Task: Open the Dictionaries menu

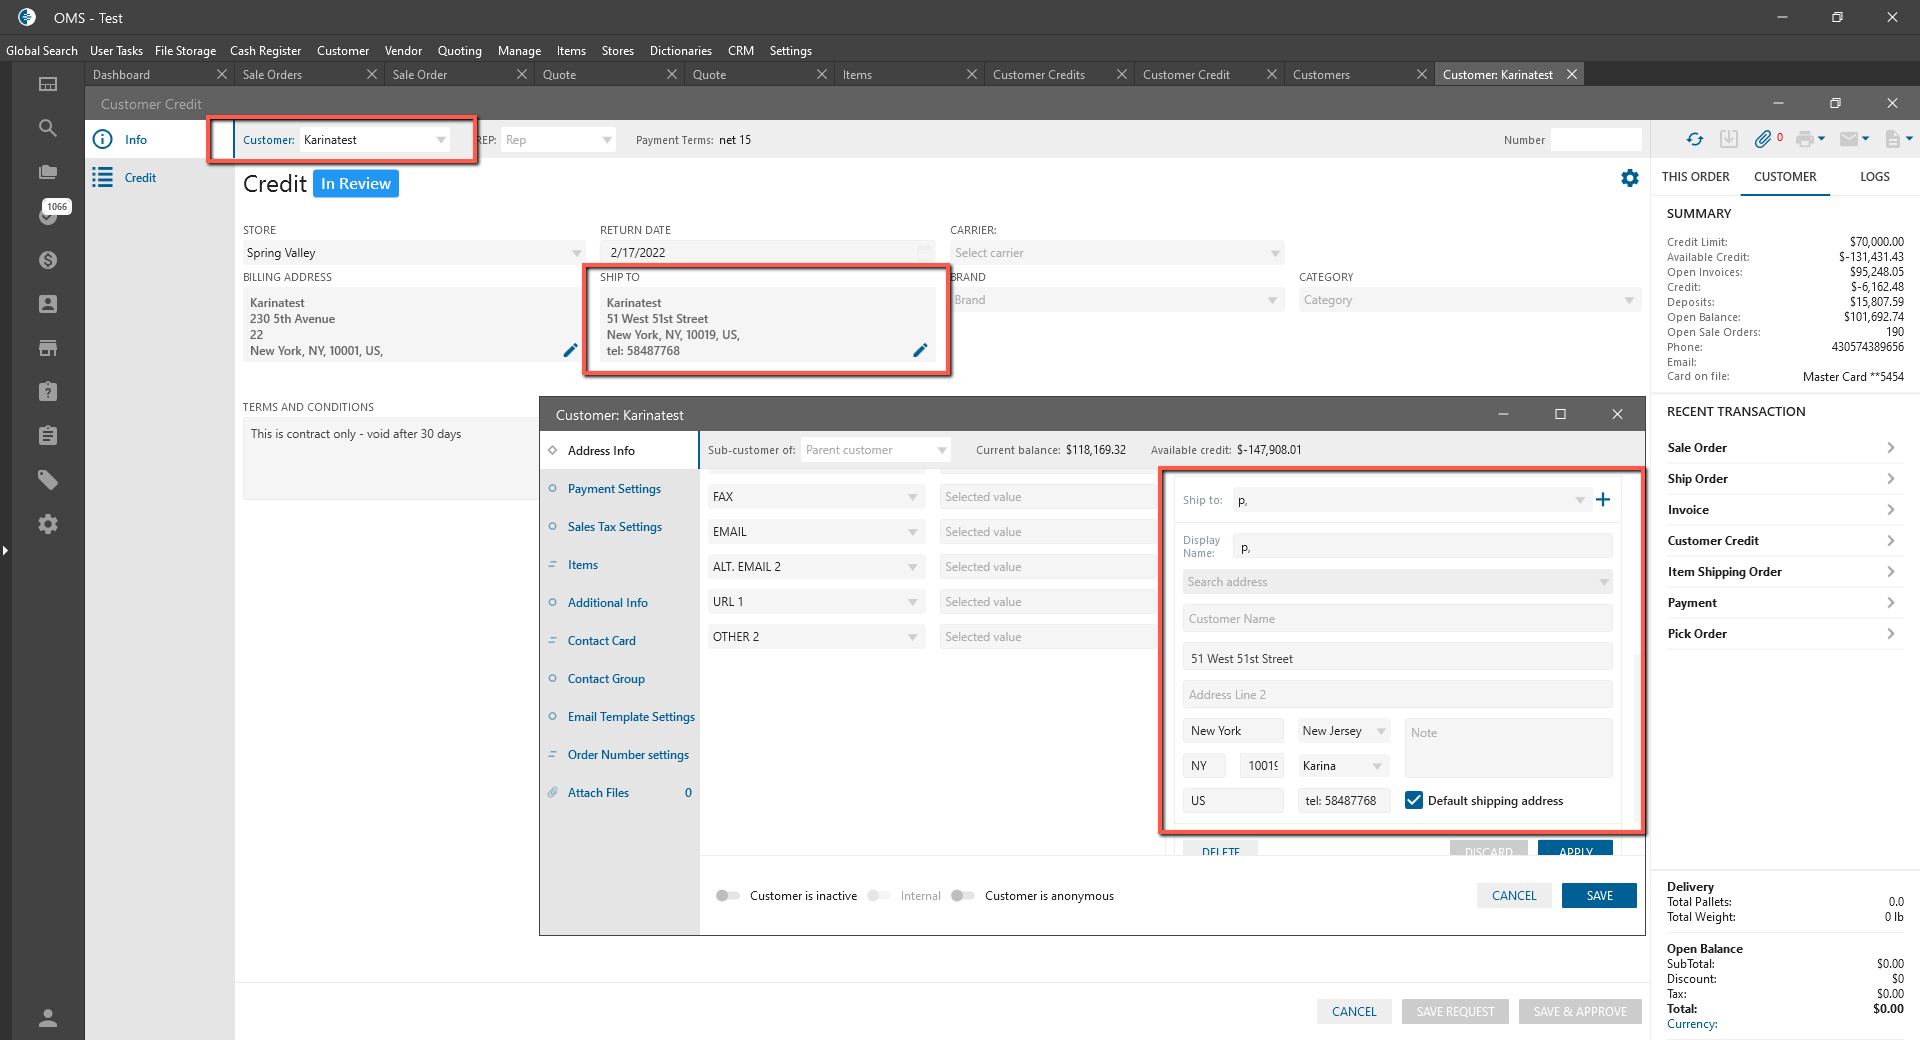Action: (x=680, y=51)
